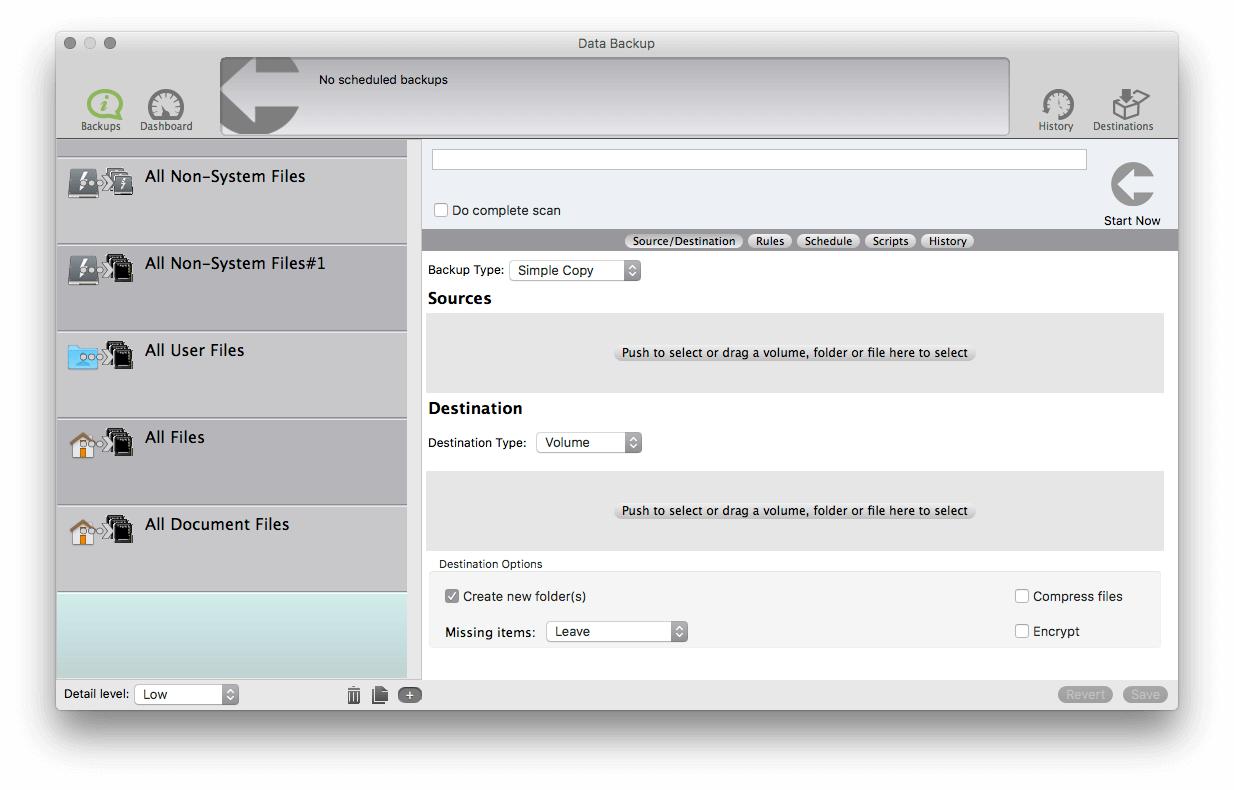1234x790 pixels.
Task: Change the Missing items dropdown from Leave
Action: (x=616, y=631)
